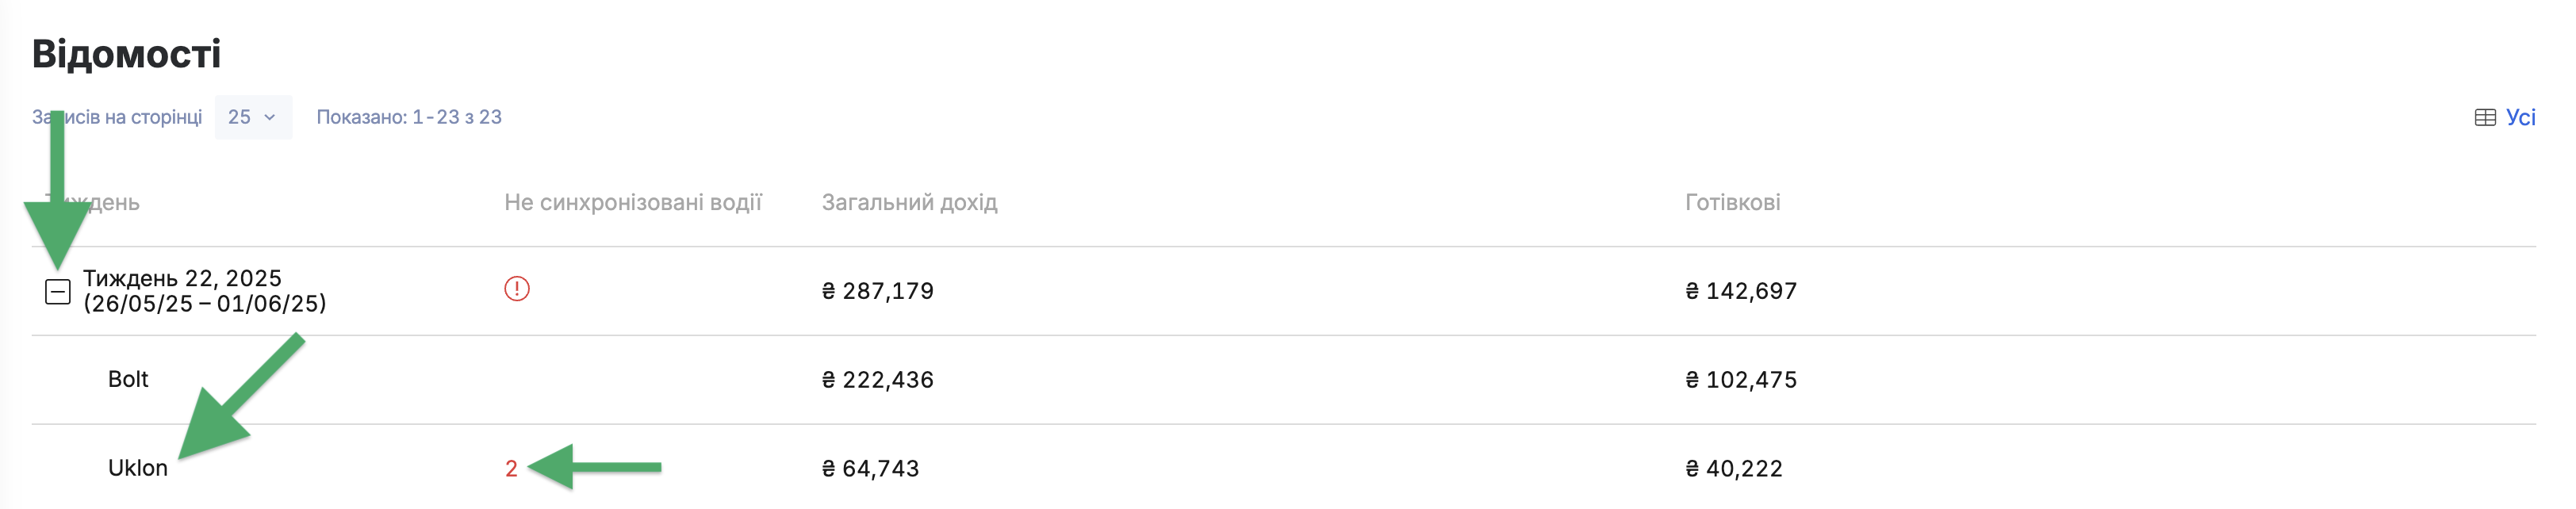Image resolution: width=2576 pixels, height=509 pixels.
Task: Select the Усі view link
Action: pyautogui.click(x=2520, y=117)
